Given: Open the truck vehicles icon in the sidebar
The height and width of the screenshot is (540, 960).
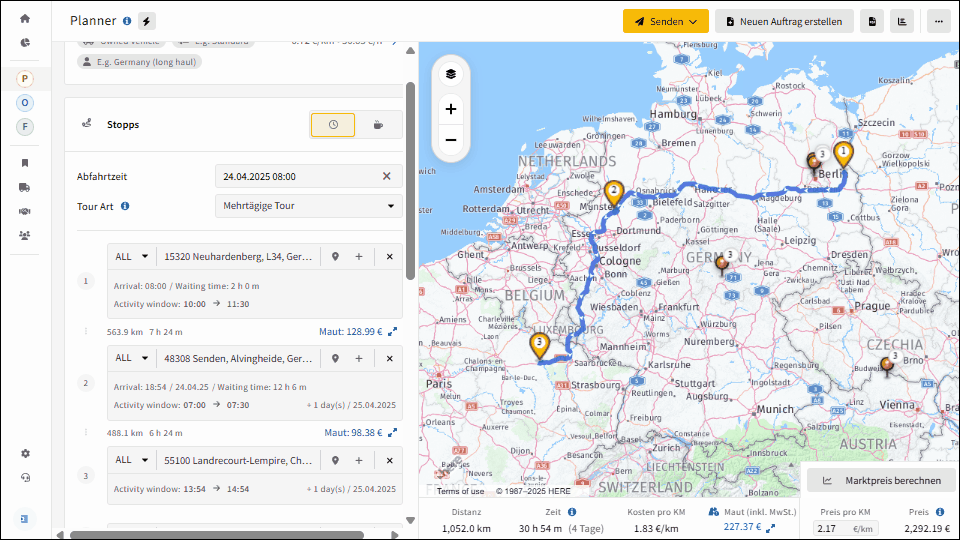Looking at the screenshot, I should (x=24, y=187).
